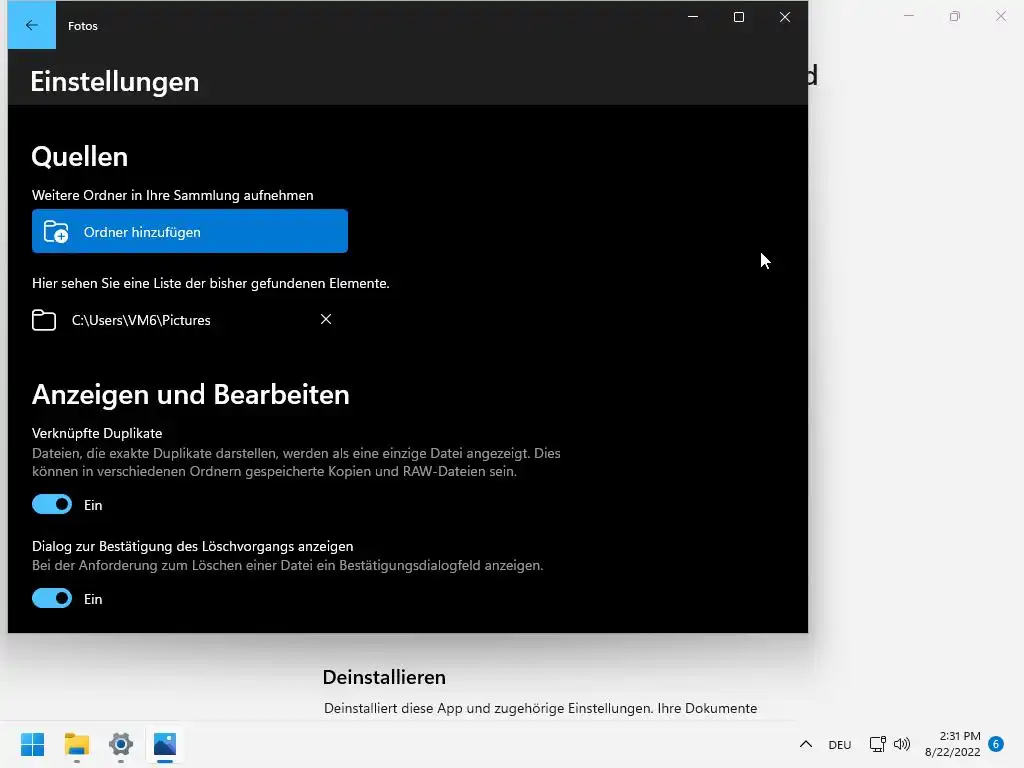Screen dimensions: 1024x768
Task: Open File Explorer from the taskbar
Action: [77, 744]
